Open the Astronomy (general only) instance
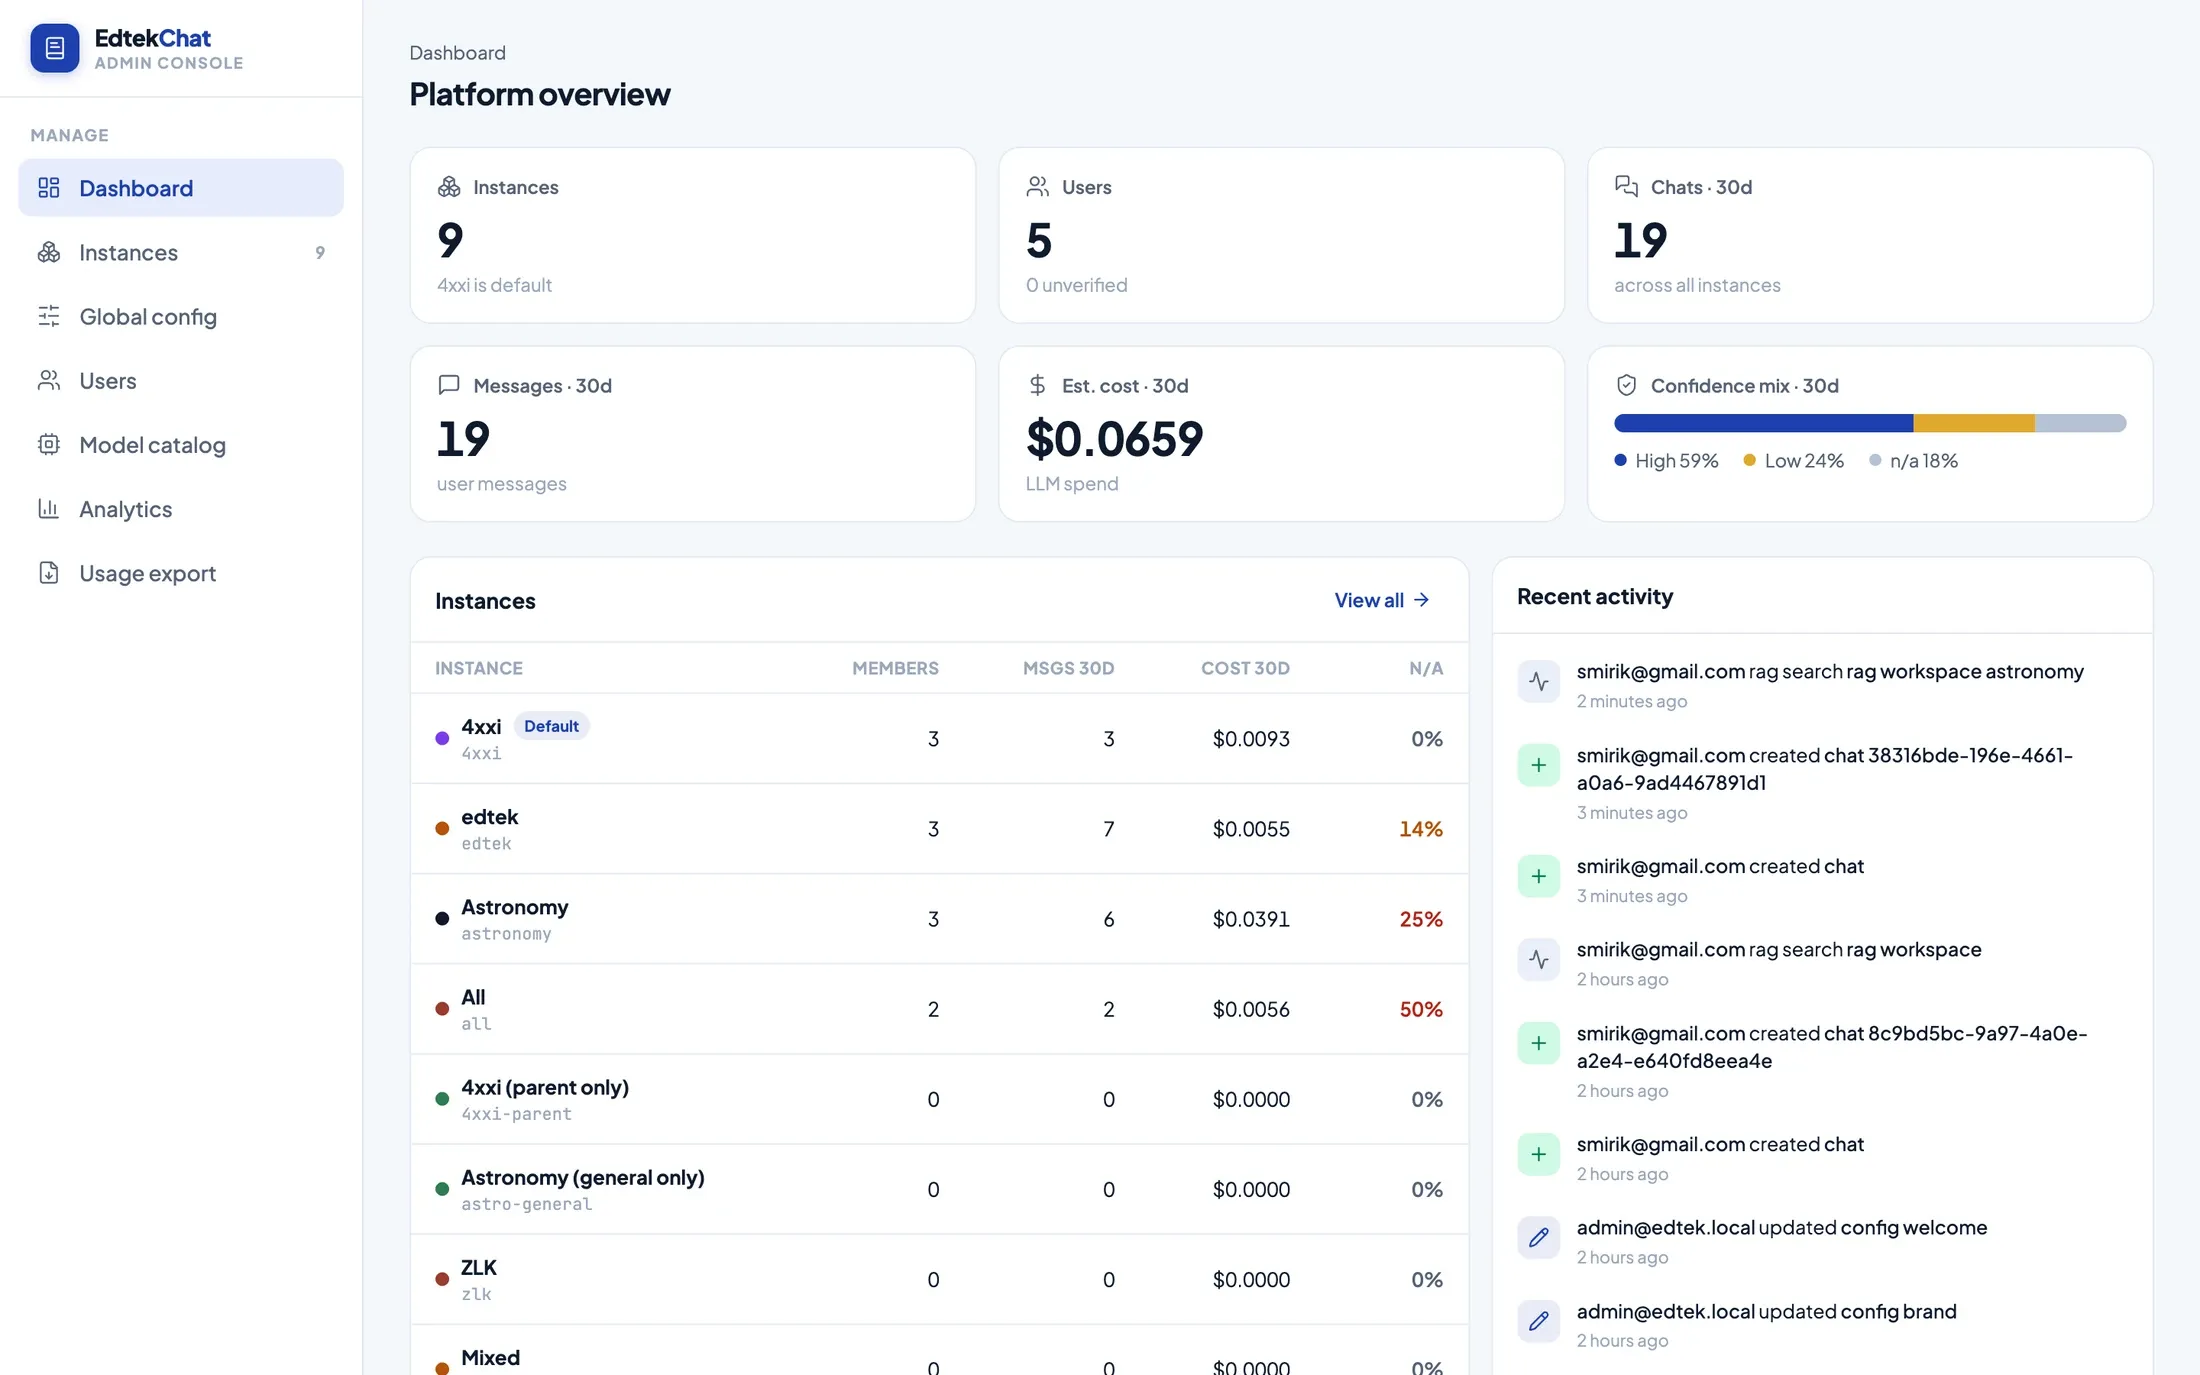 pyautogui.click(x=583, y=1177)
